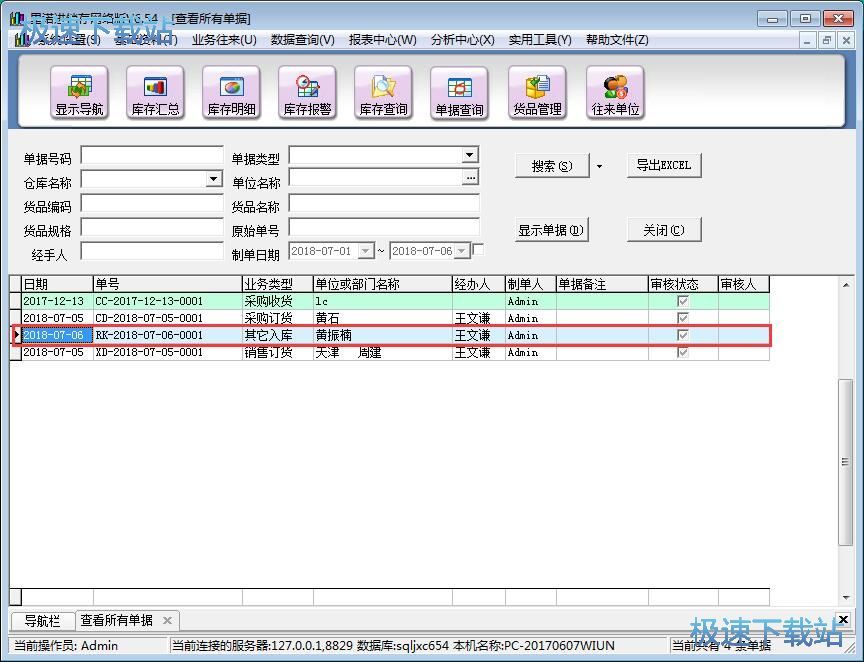The width and height of the screenshot is (864, 662).
Task: Click the 单据备注 column header
Action: (x=602, y=284)
